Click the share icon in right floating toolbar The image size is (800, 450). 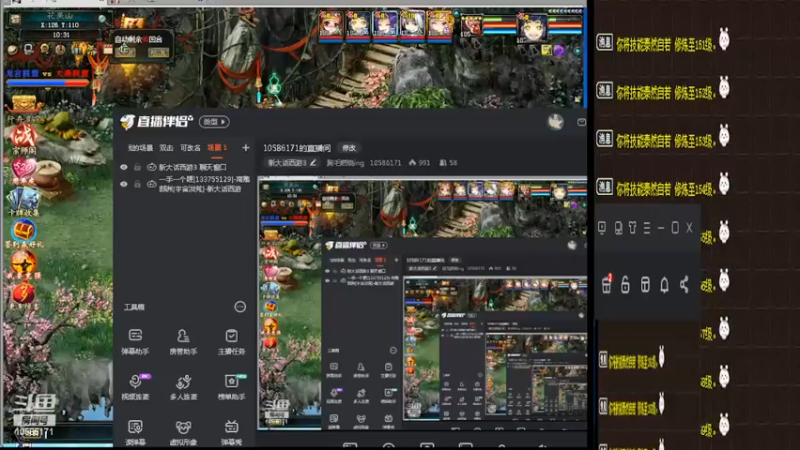click(x=684, y=285)
